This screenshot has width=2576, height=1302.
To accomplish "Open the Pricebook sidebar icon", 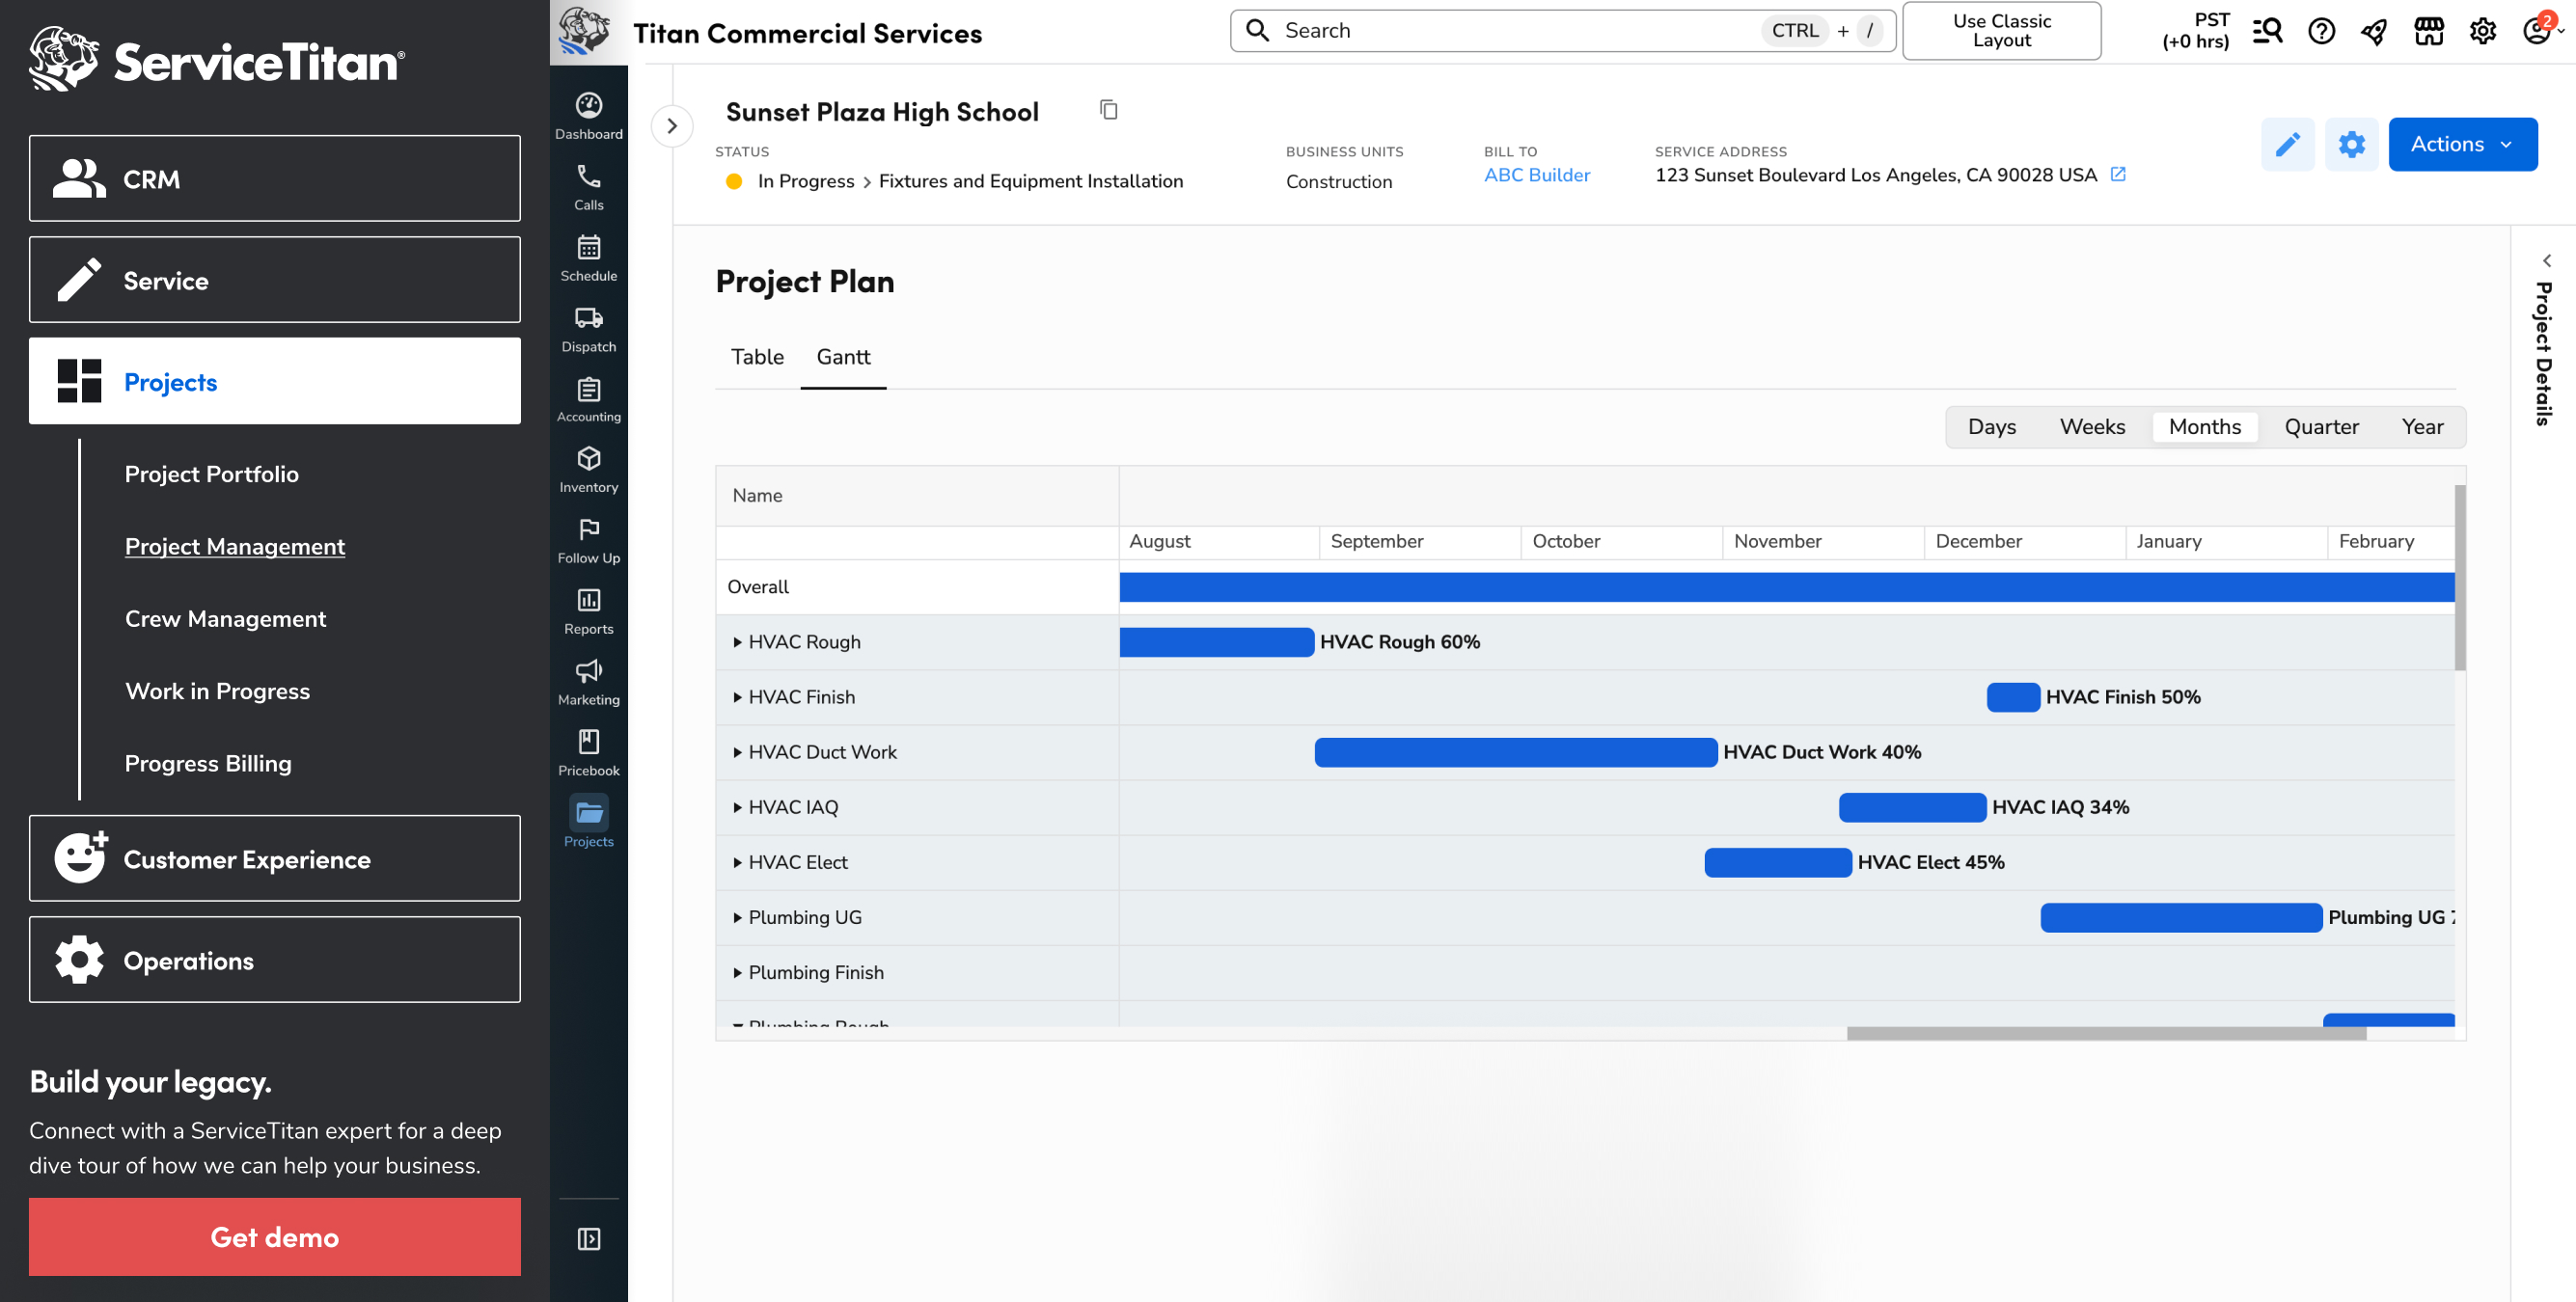I will pyautogui.click(x=588, y=752).
